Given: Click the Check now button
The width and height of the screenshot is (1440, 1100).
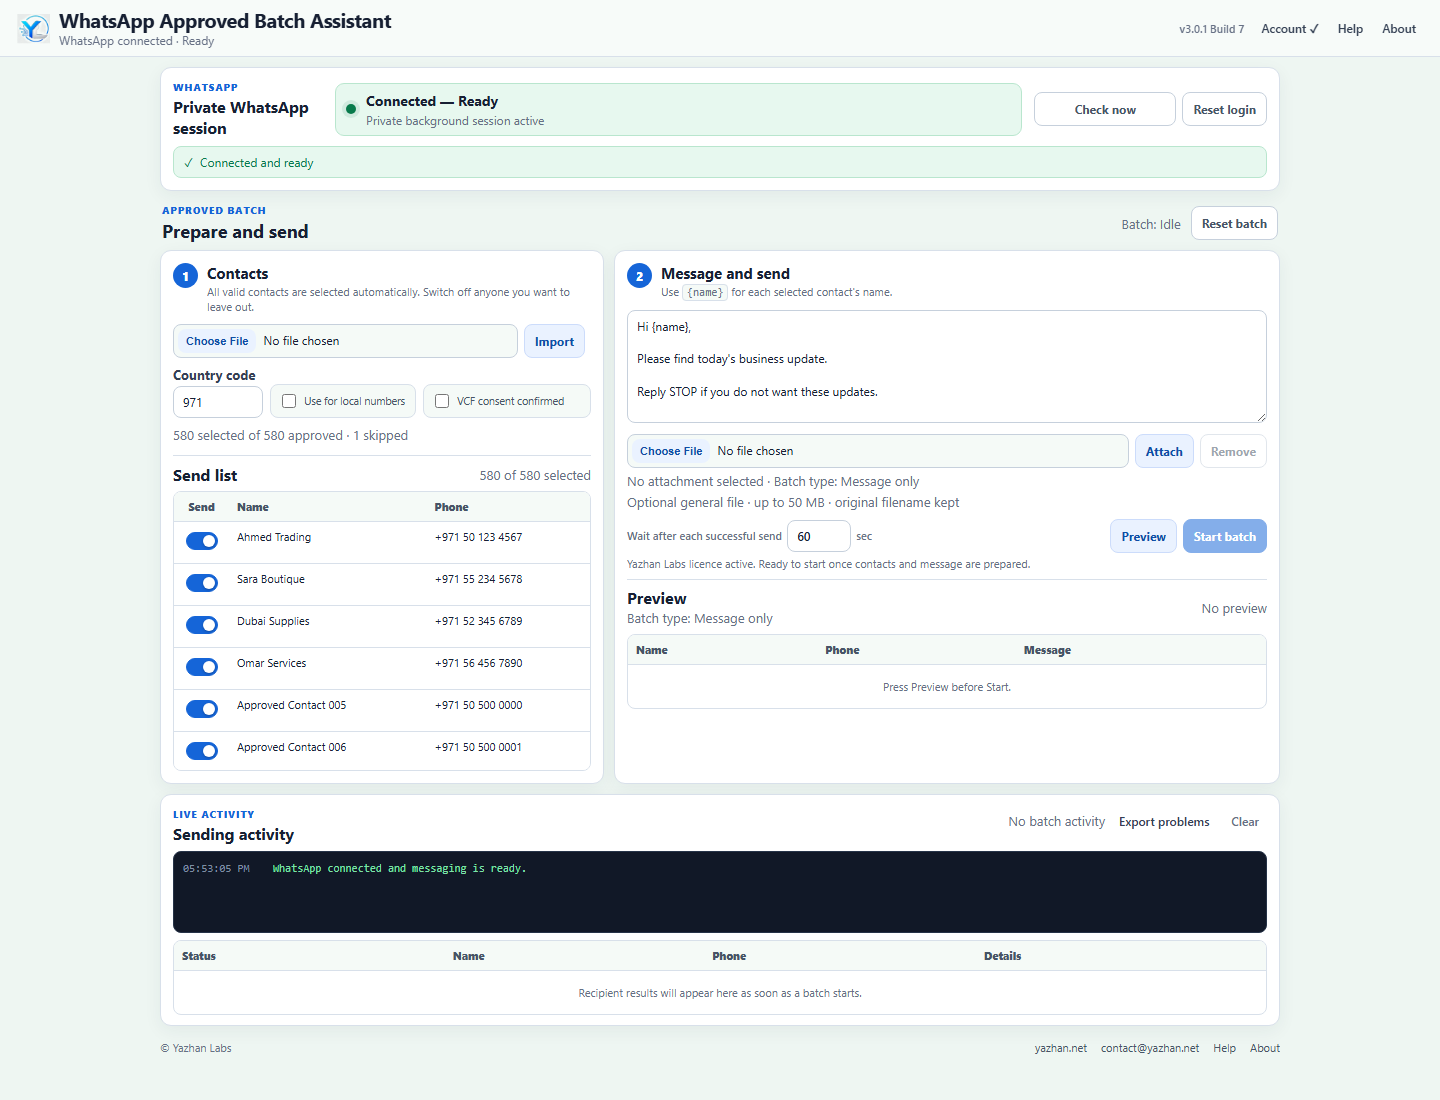Looking at the screenshot, I should pyautogui.click(x=1105, y=110).
